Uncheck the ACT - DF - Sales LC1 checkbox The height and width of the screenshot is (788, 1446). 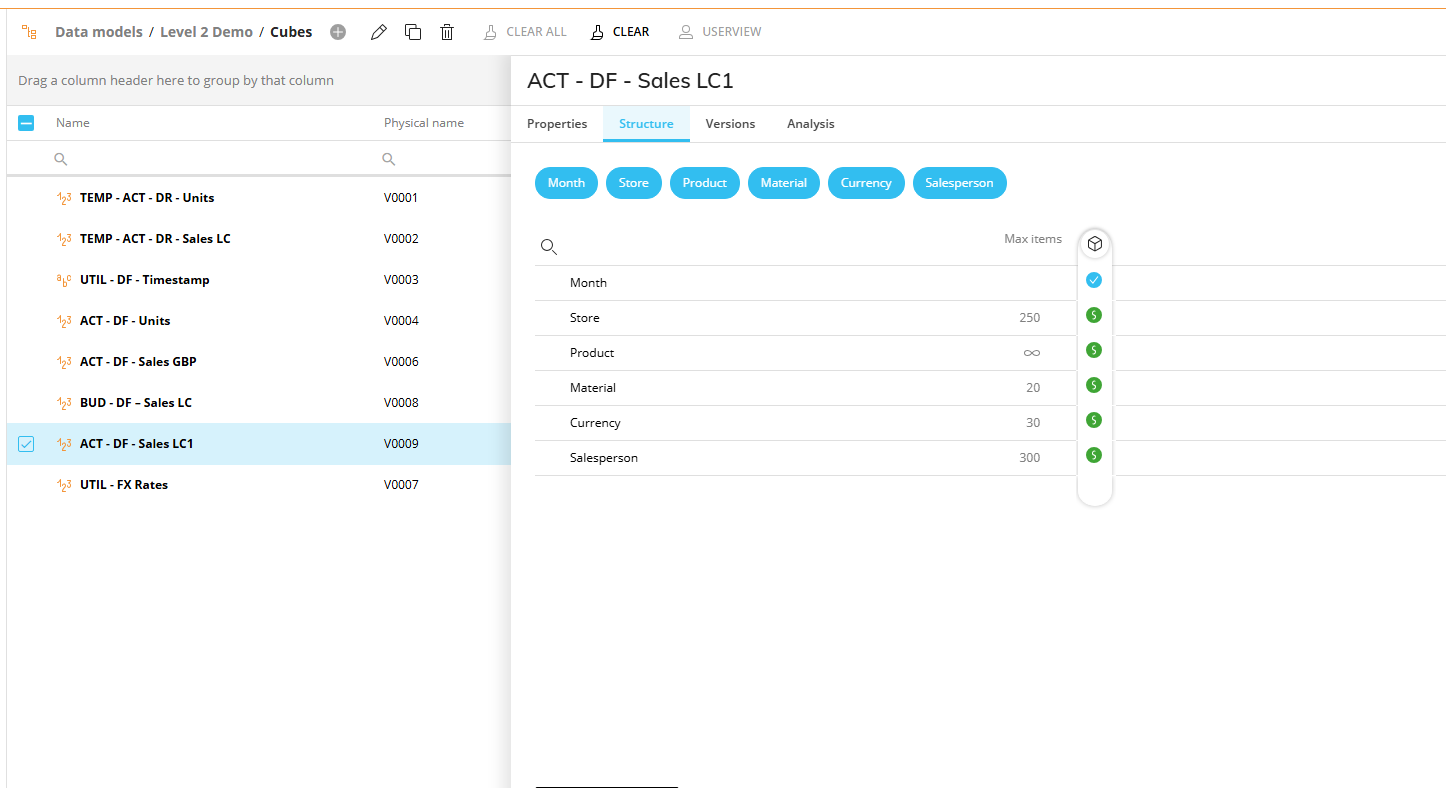(26, 444)
